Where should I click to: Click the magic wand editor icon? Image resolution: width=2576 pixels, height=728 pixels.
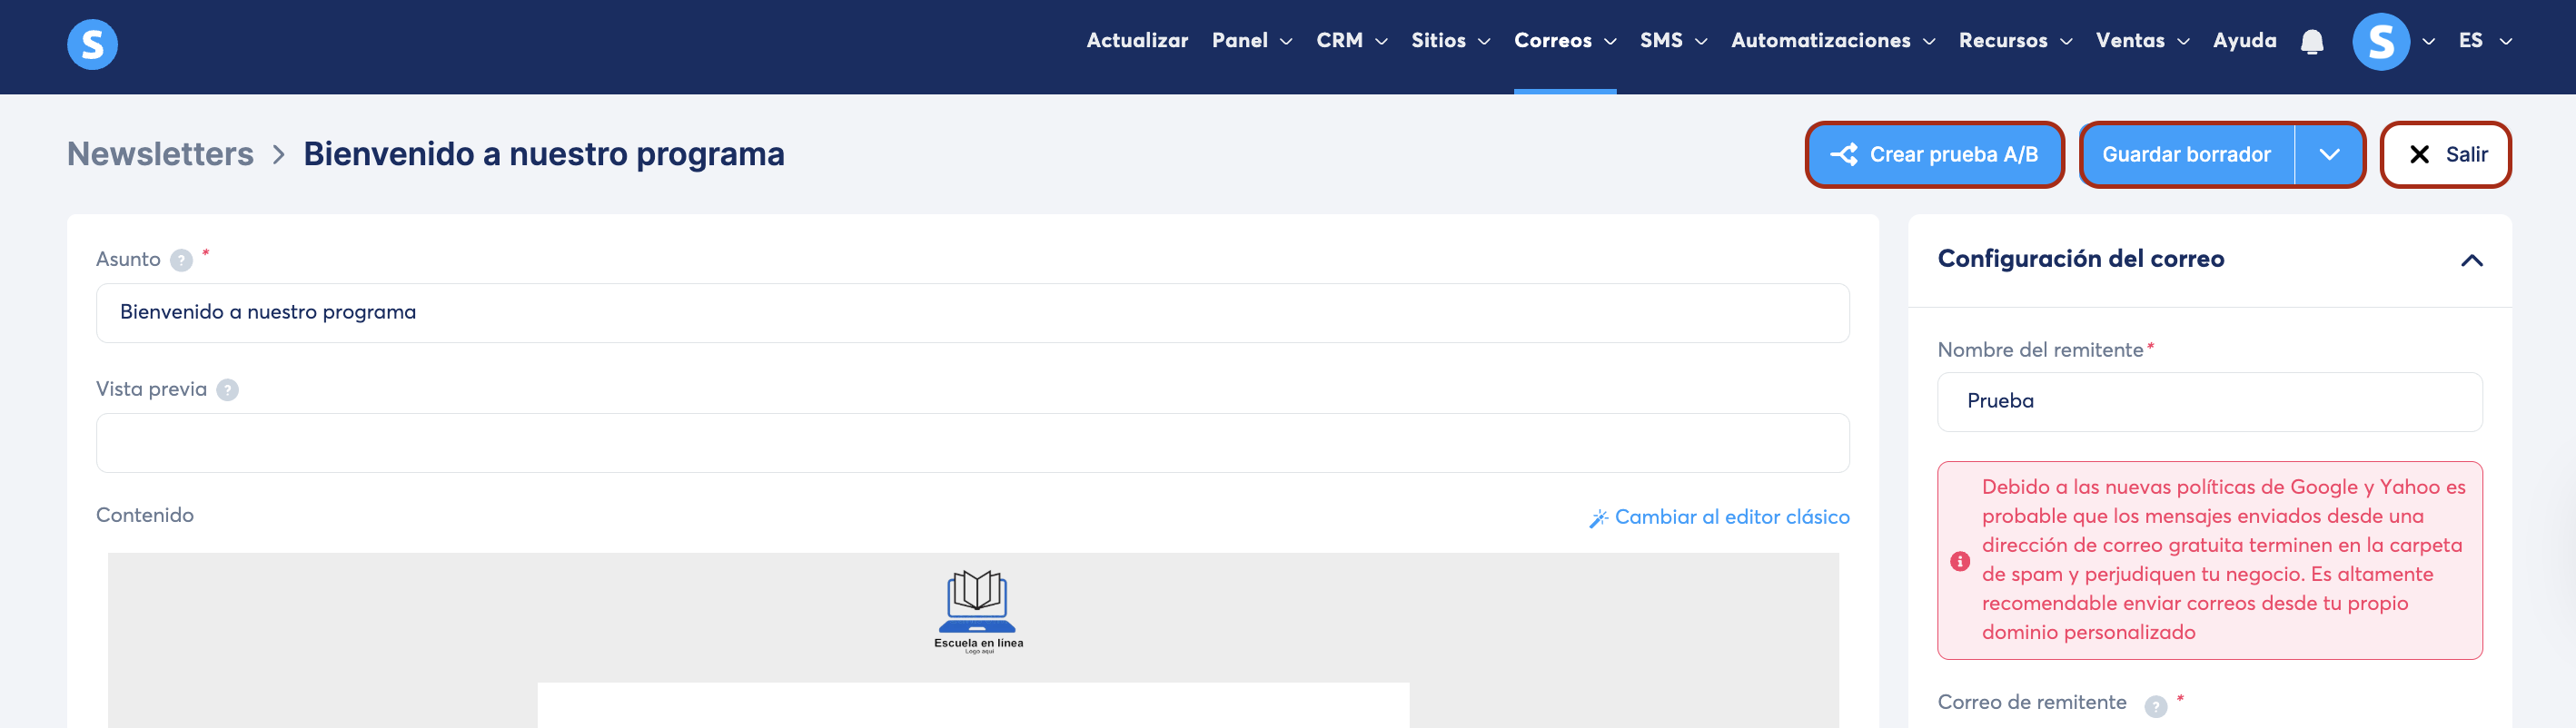coord(1598,518)
